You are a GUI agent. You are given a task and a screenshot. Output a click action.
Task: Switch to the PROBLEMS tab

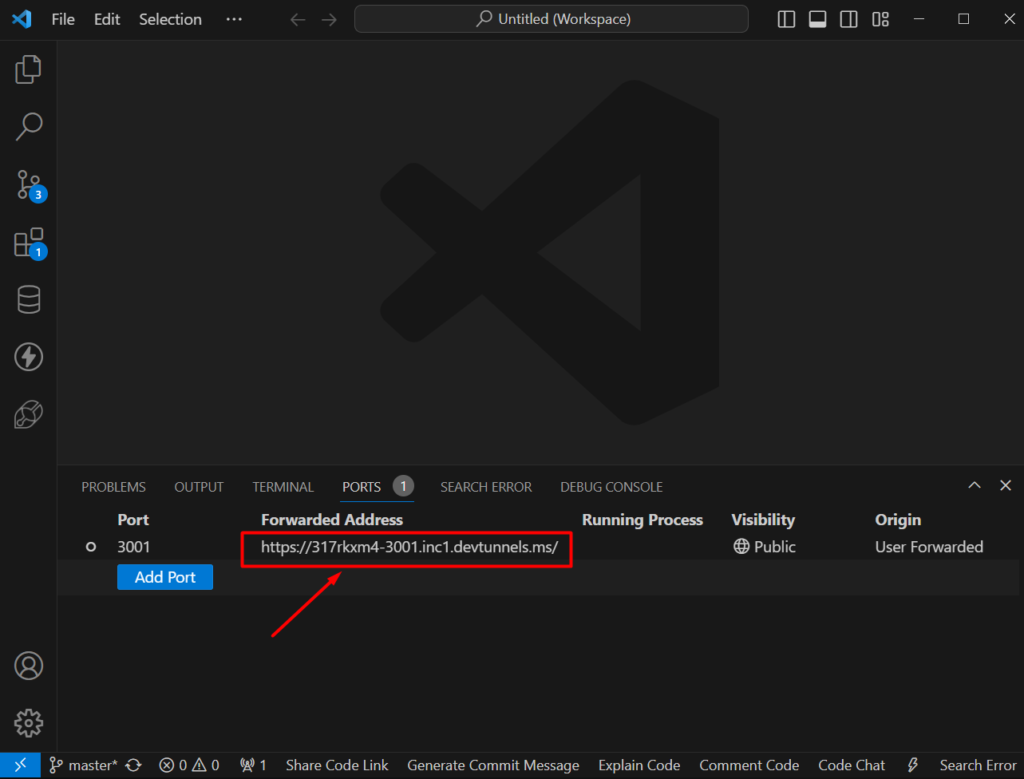point(114,487)
